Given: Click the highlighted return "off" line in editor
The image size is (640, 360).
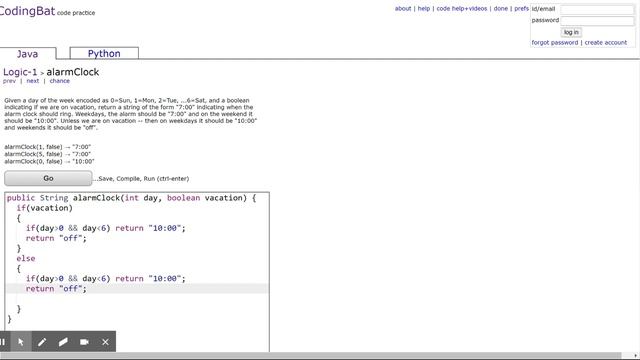Looking at the screenshot, I should pos(137,289).
